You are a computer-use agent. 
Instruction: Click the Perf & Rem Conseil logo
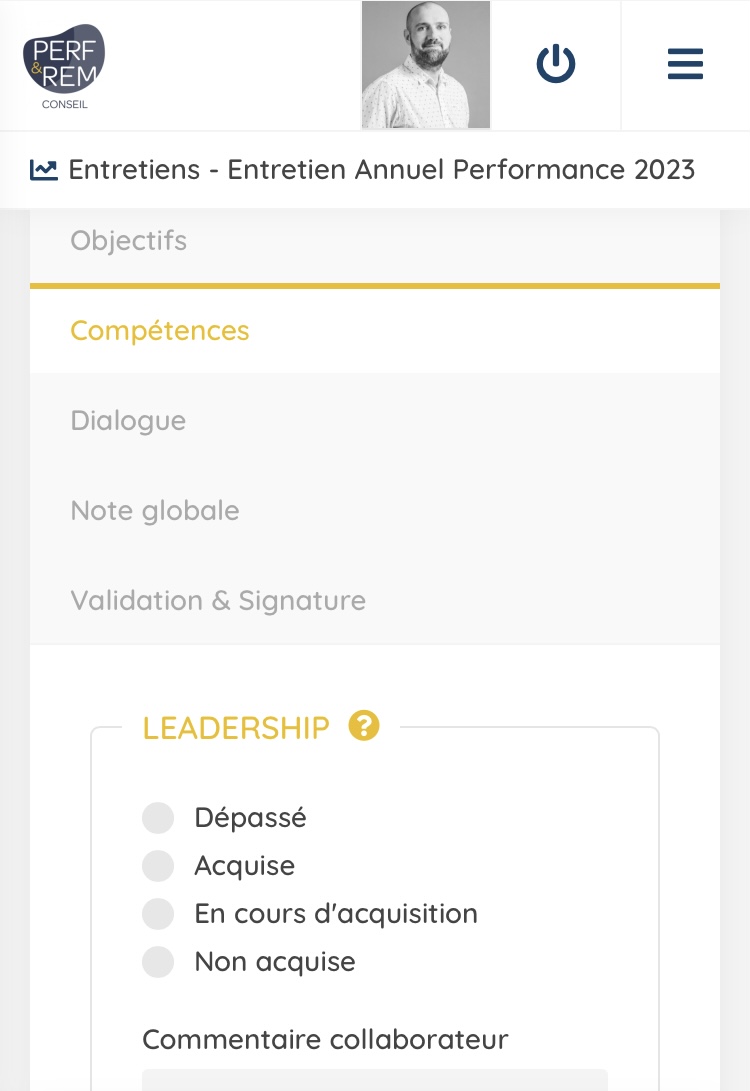(64, 65)
